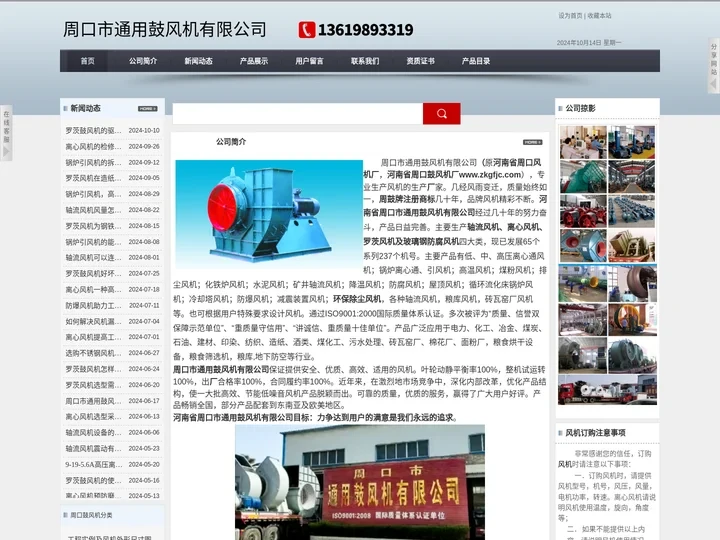Click the 周口鼓风机分类 panel heading
The width and height of the screenshot is (720, 540).
click(91, 515)
